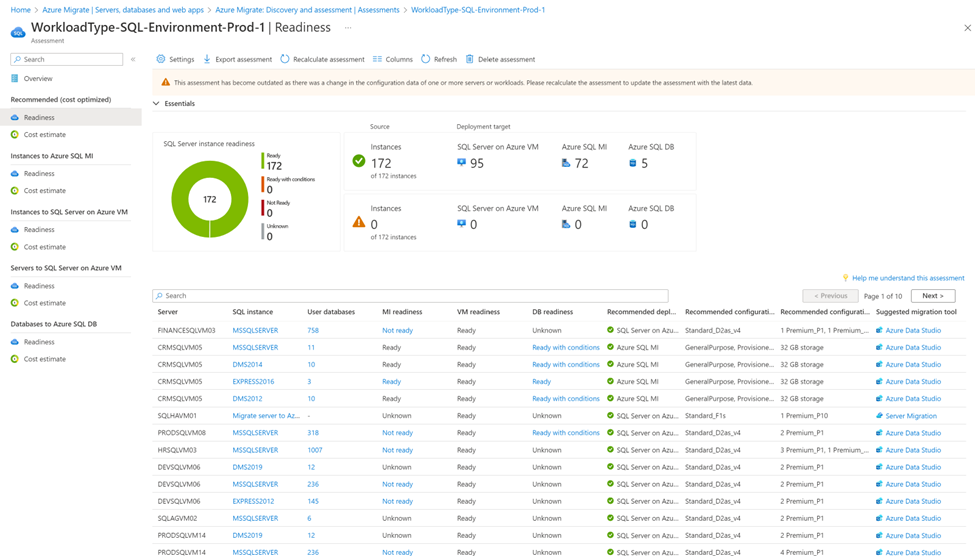
Task: Open Not ready MI readiness for FINANCESQLVM03
Action: pos(397,330)
